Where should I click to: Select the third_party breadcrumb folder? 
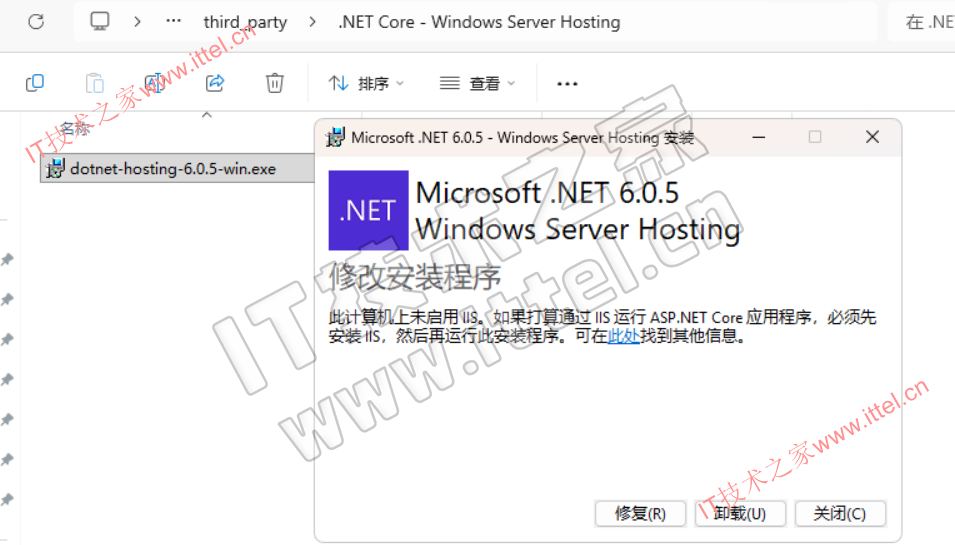coord(245,23)
